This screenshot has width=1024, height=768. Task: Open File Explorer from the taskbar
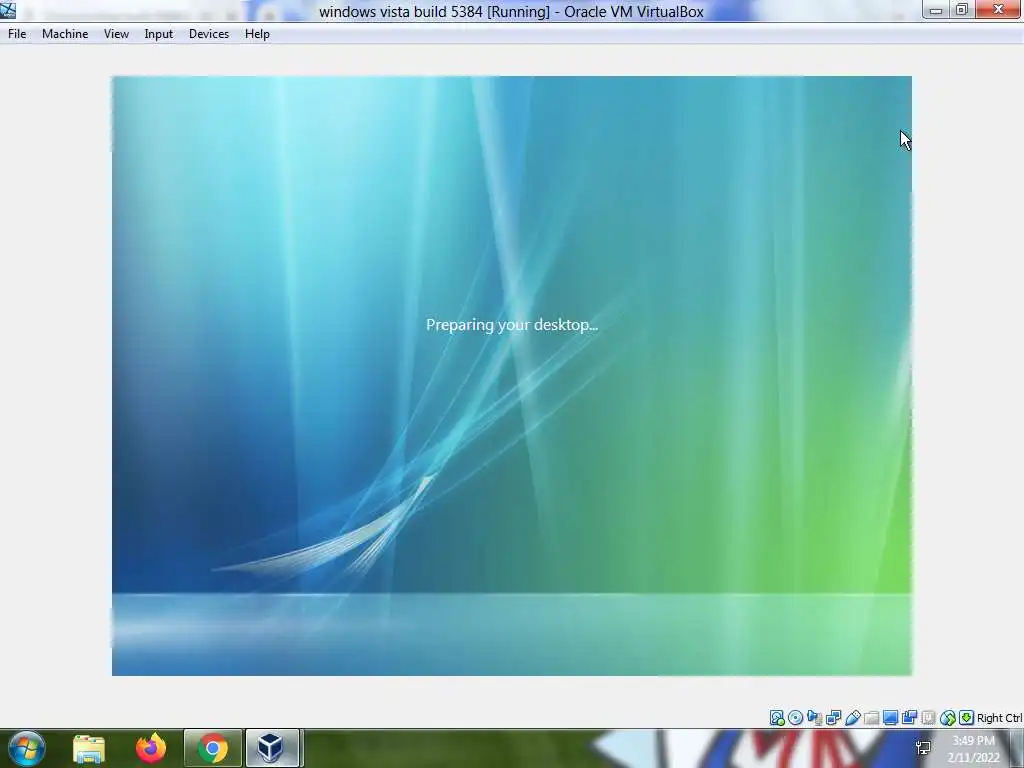[89, 748]
